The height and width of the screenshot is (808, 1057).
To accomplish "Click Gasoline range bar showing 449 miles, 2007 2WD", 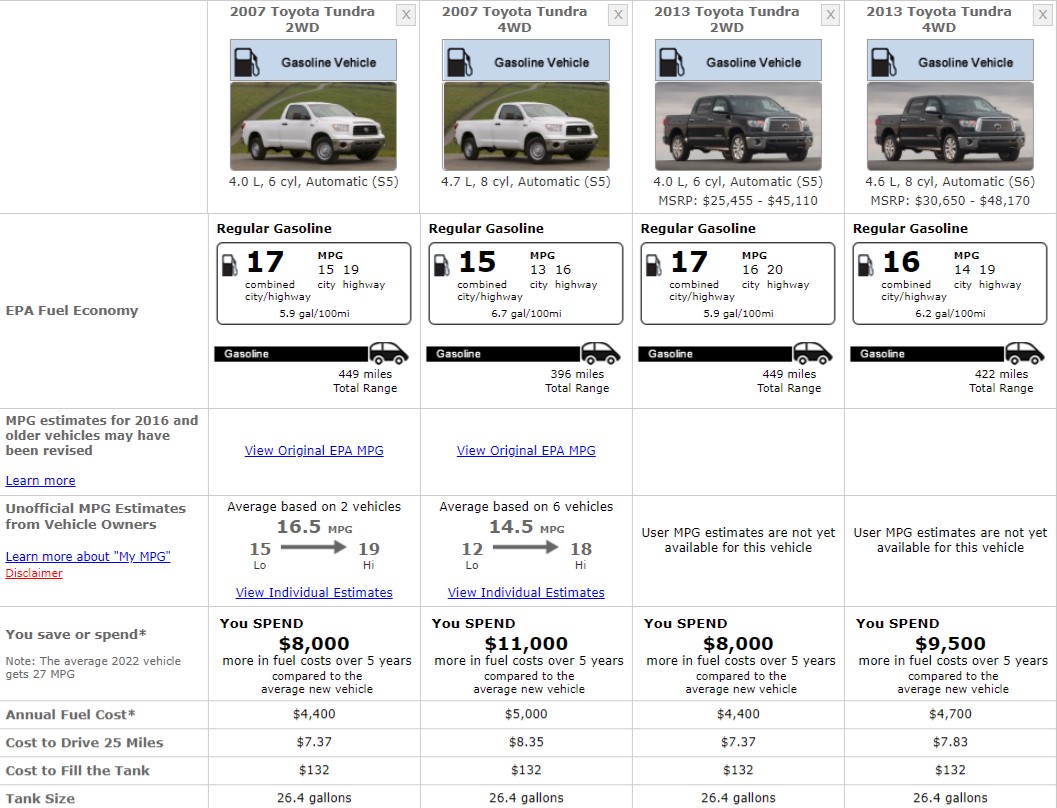I will pyautogui.click(x=291, y=354).
